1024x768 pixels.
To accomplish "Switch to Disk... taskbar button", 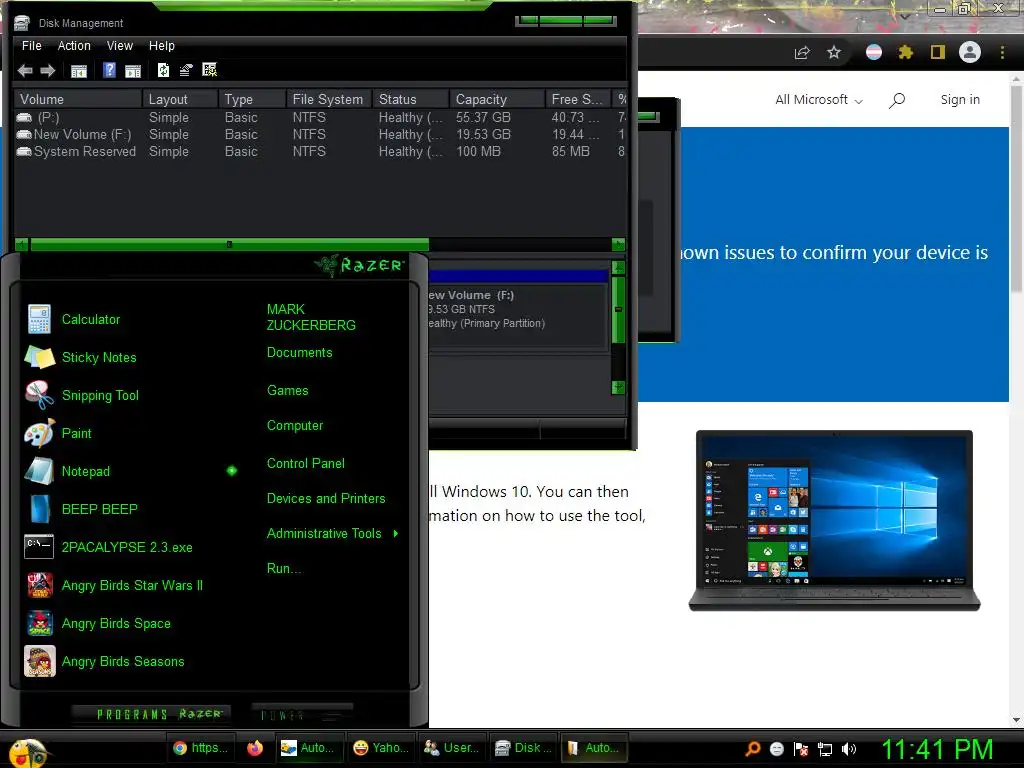I will 524,748.
